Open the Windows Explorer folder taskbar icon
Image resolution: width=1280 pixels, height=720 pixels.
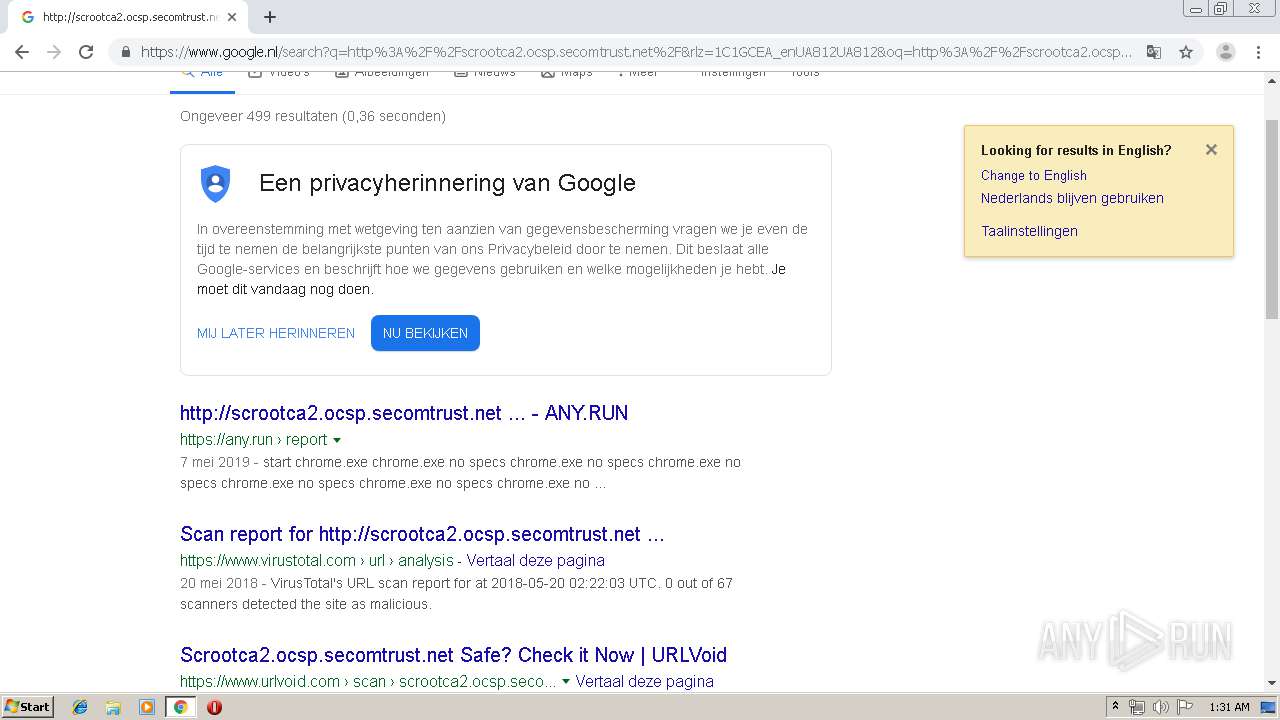pyautogui.click(x=113, y=707)
